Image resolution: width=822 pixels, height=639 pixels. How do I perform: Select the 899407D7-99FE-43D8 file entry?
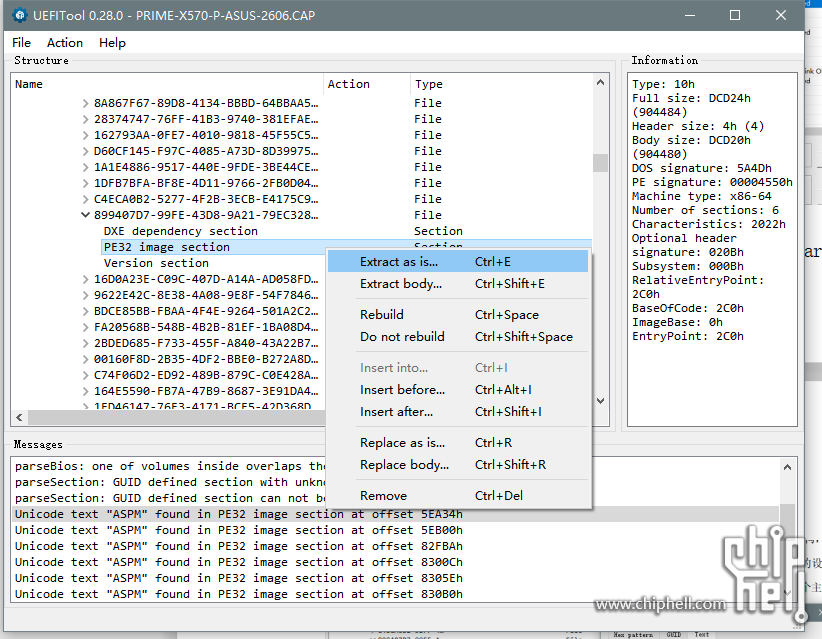click(x=206, y=215)
